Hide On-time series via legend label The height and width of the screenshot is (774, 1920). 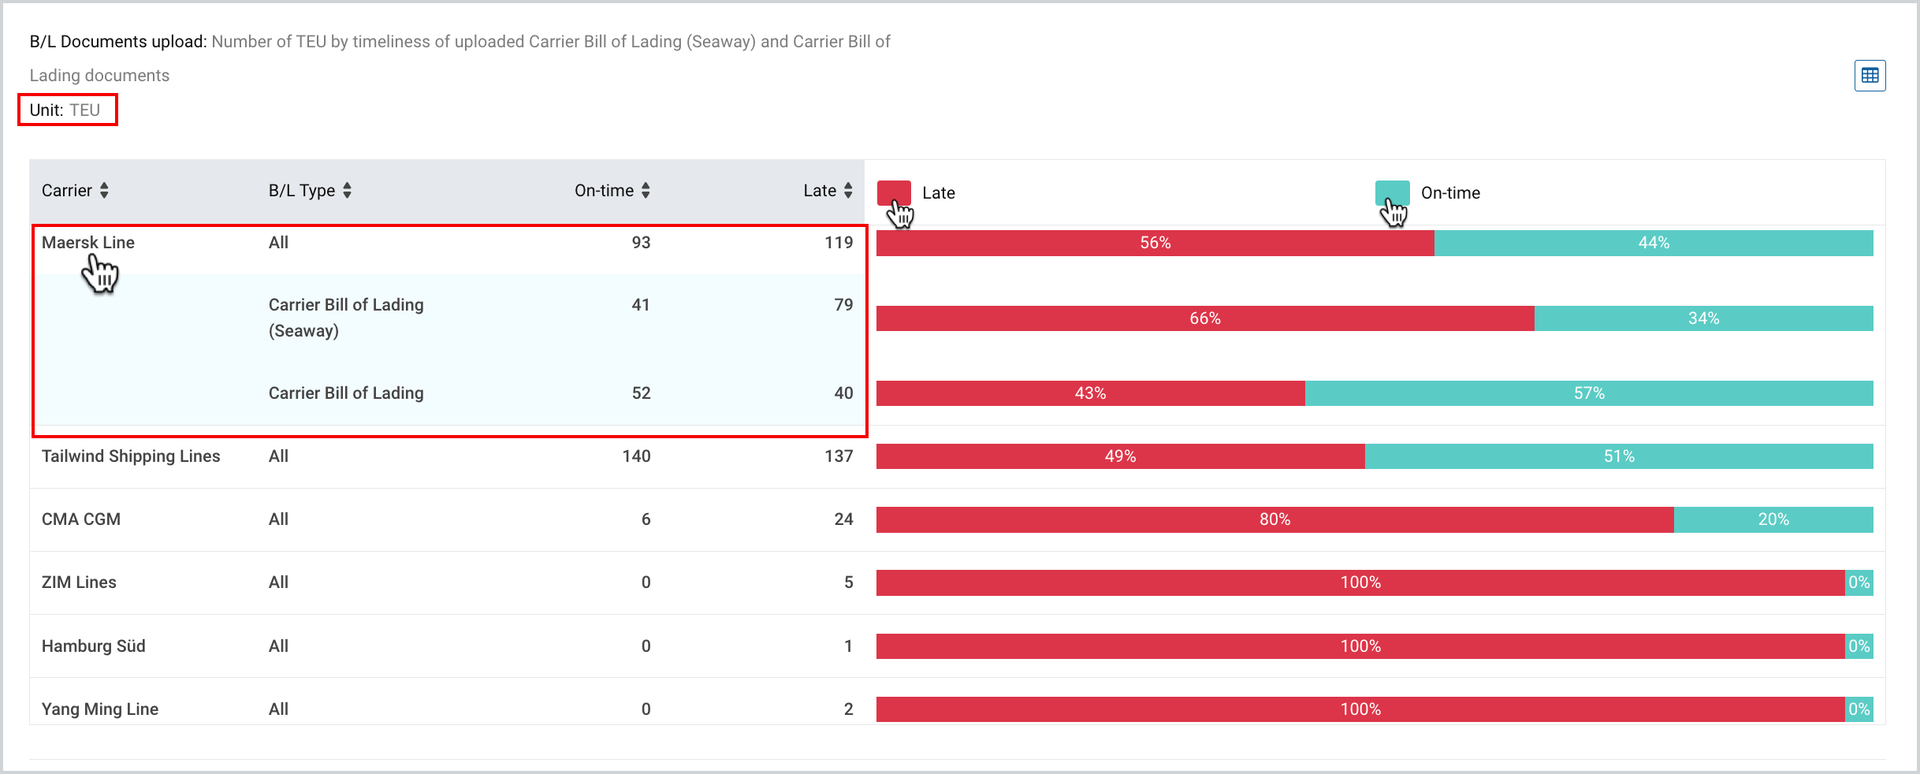click(1450, 193)
